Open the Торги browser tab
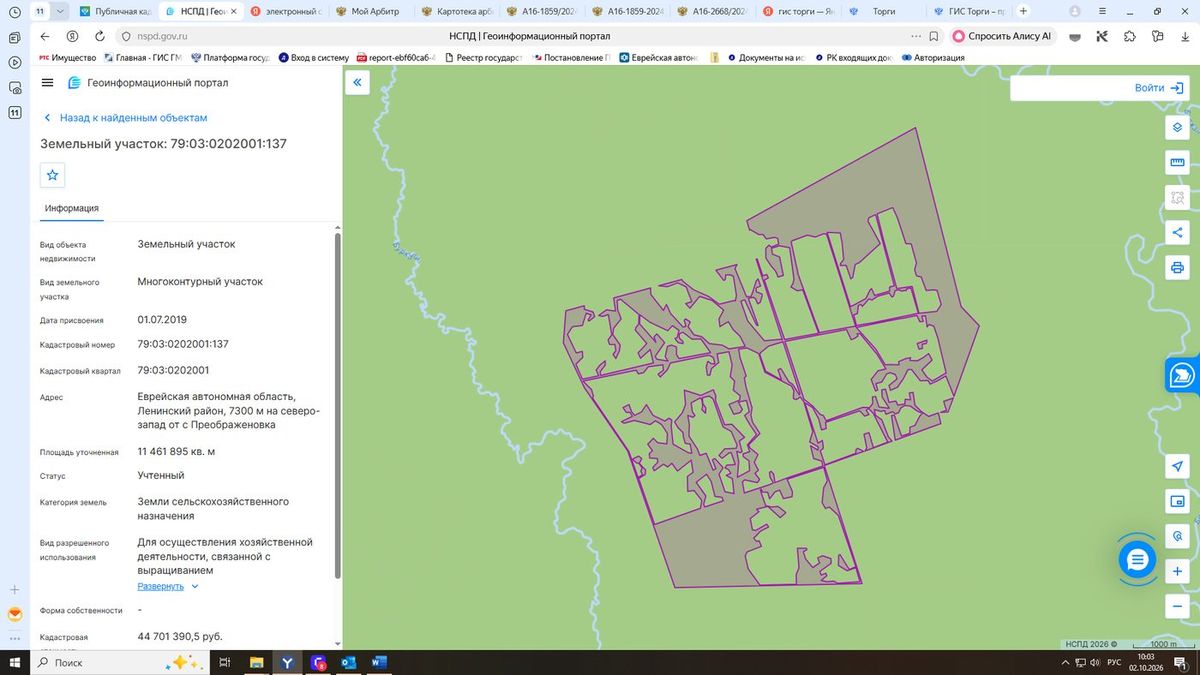 [883, 11]
